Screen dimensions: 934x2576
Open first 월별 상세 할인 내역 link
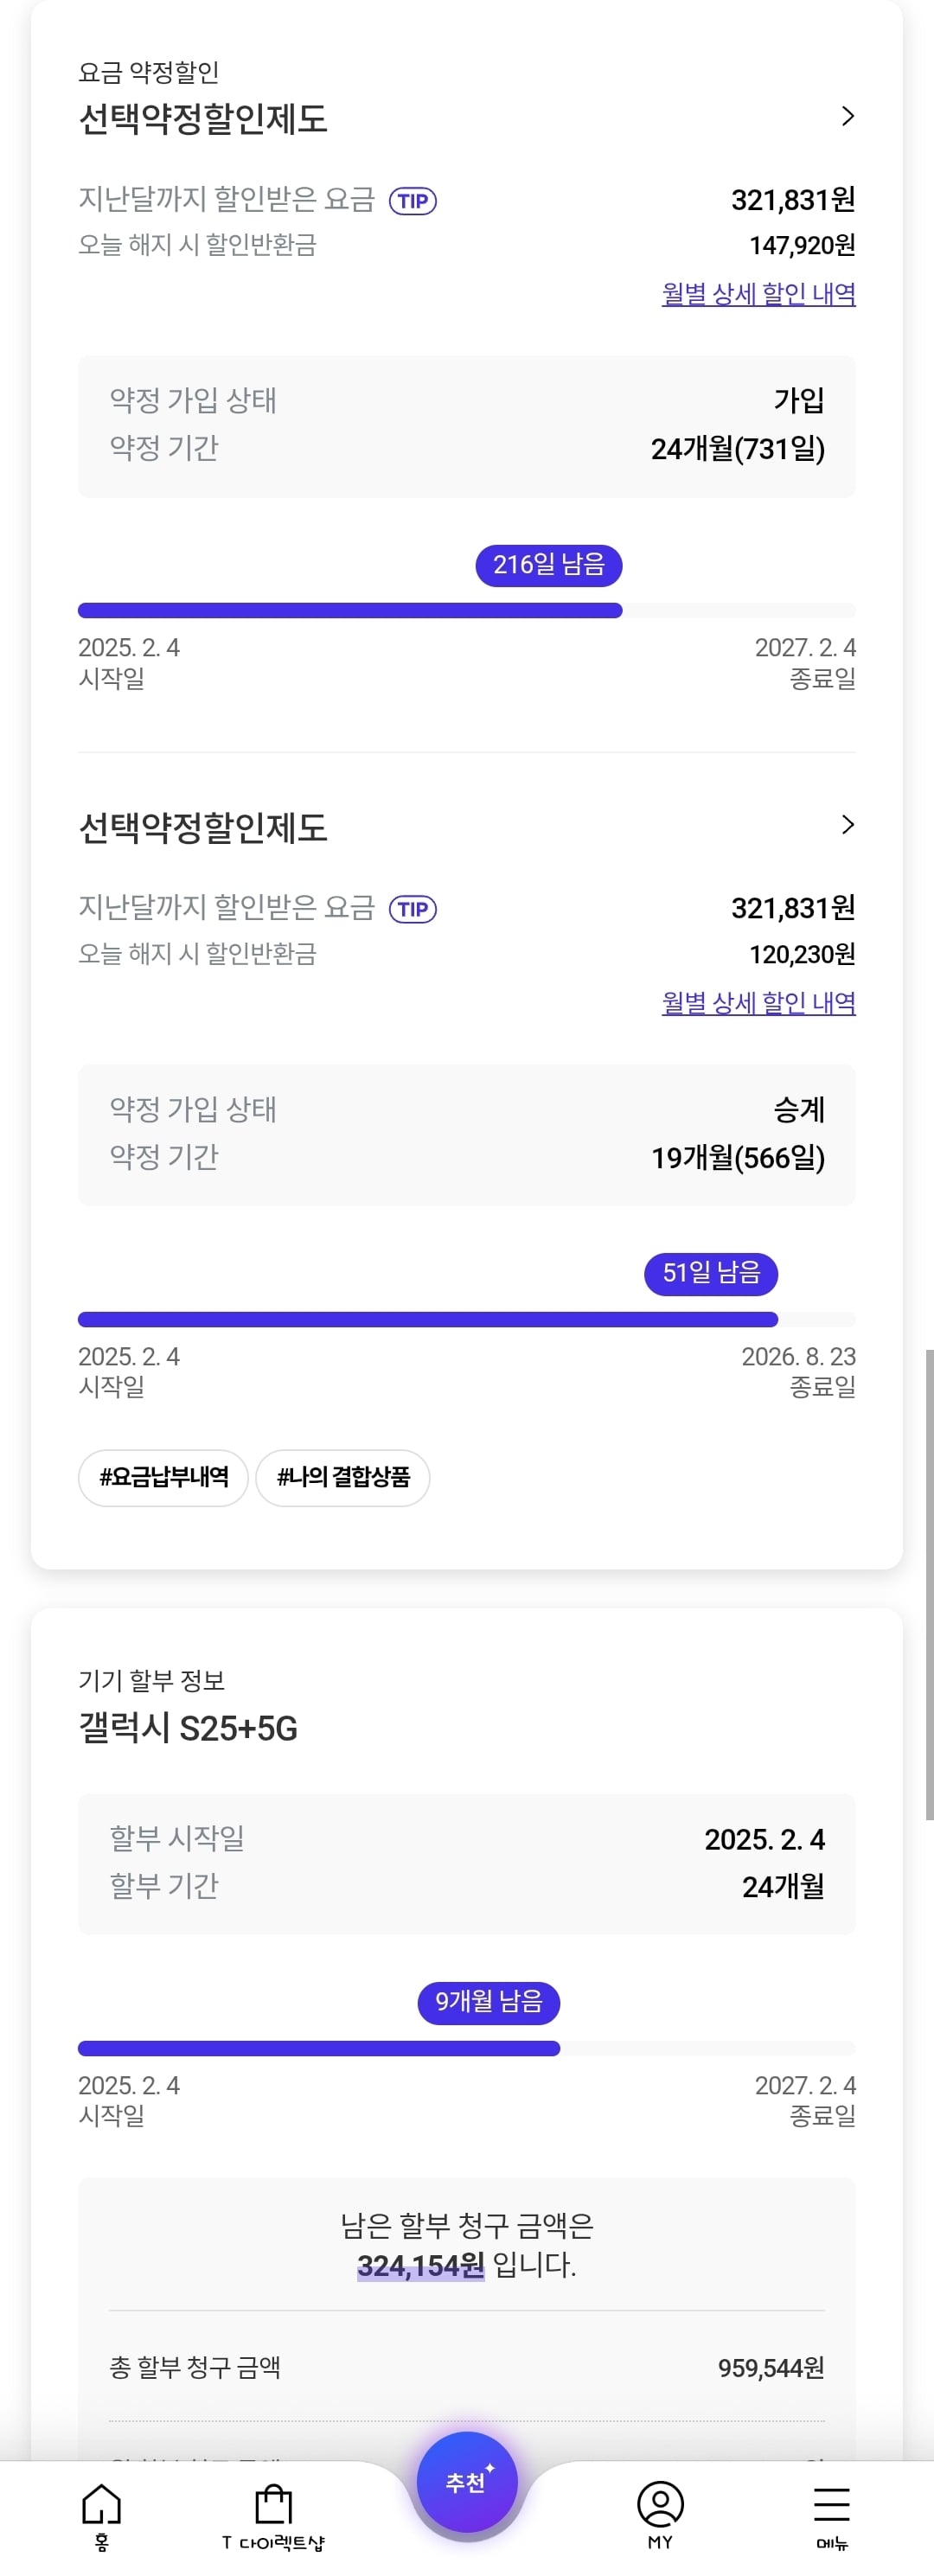click(759, 294)
